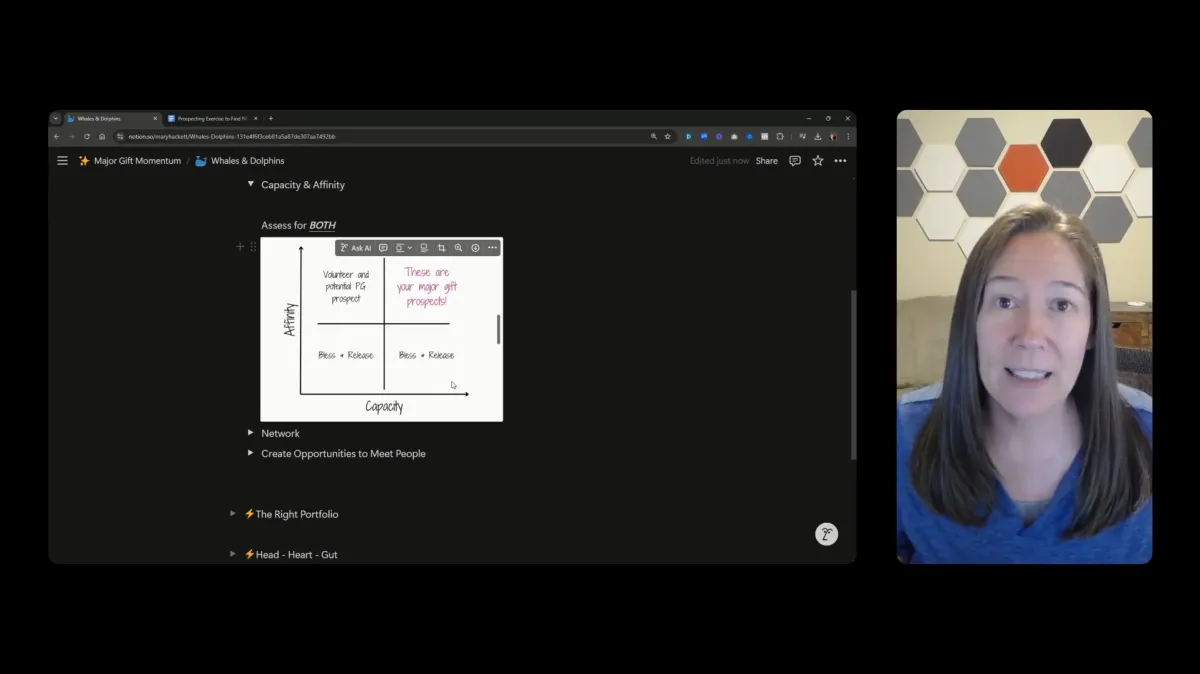Click the browser profile avatar
The width and height of the screenshot is (1200, 674).
point(833,136)
